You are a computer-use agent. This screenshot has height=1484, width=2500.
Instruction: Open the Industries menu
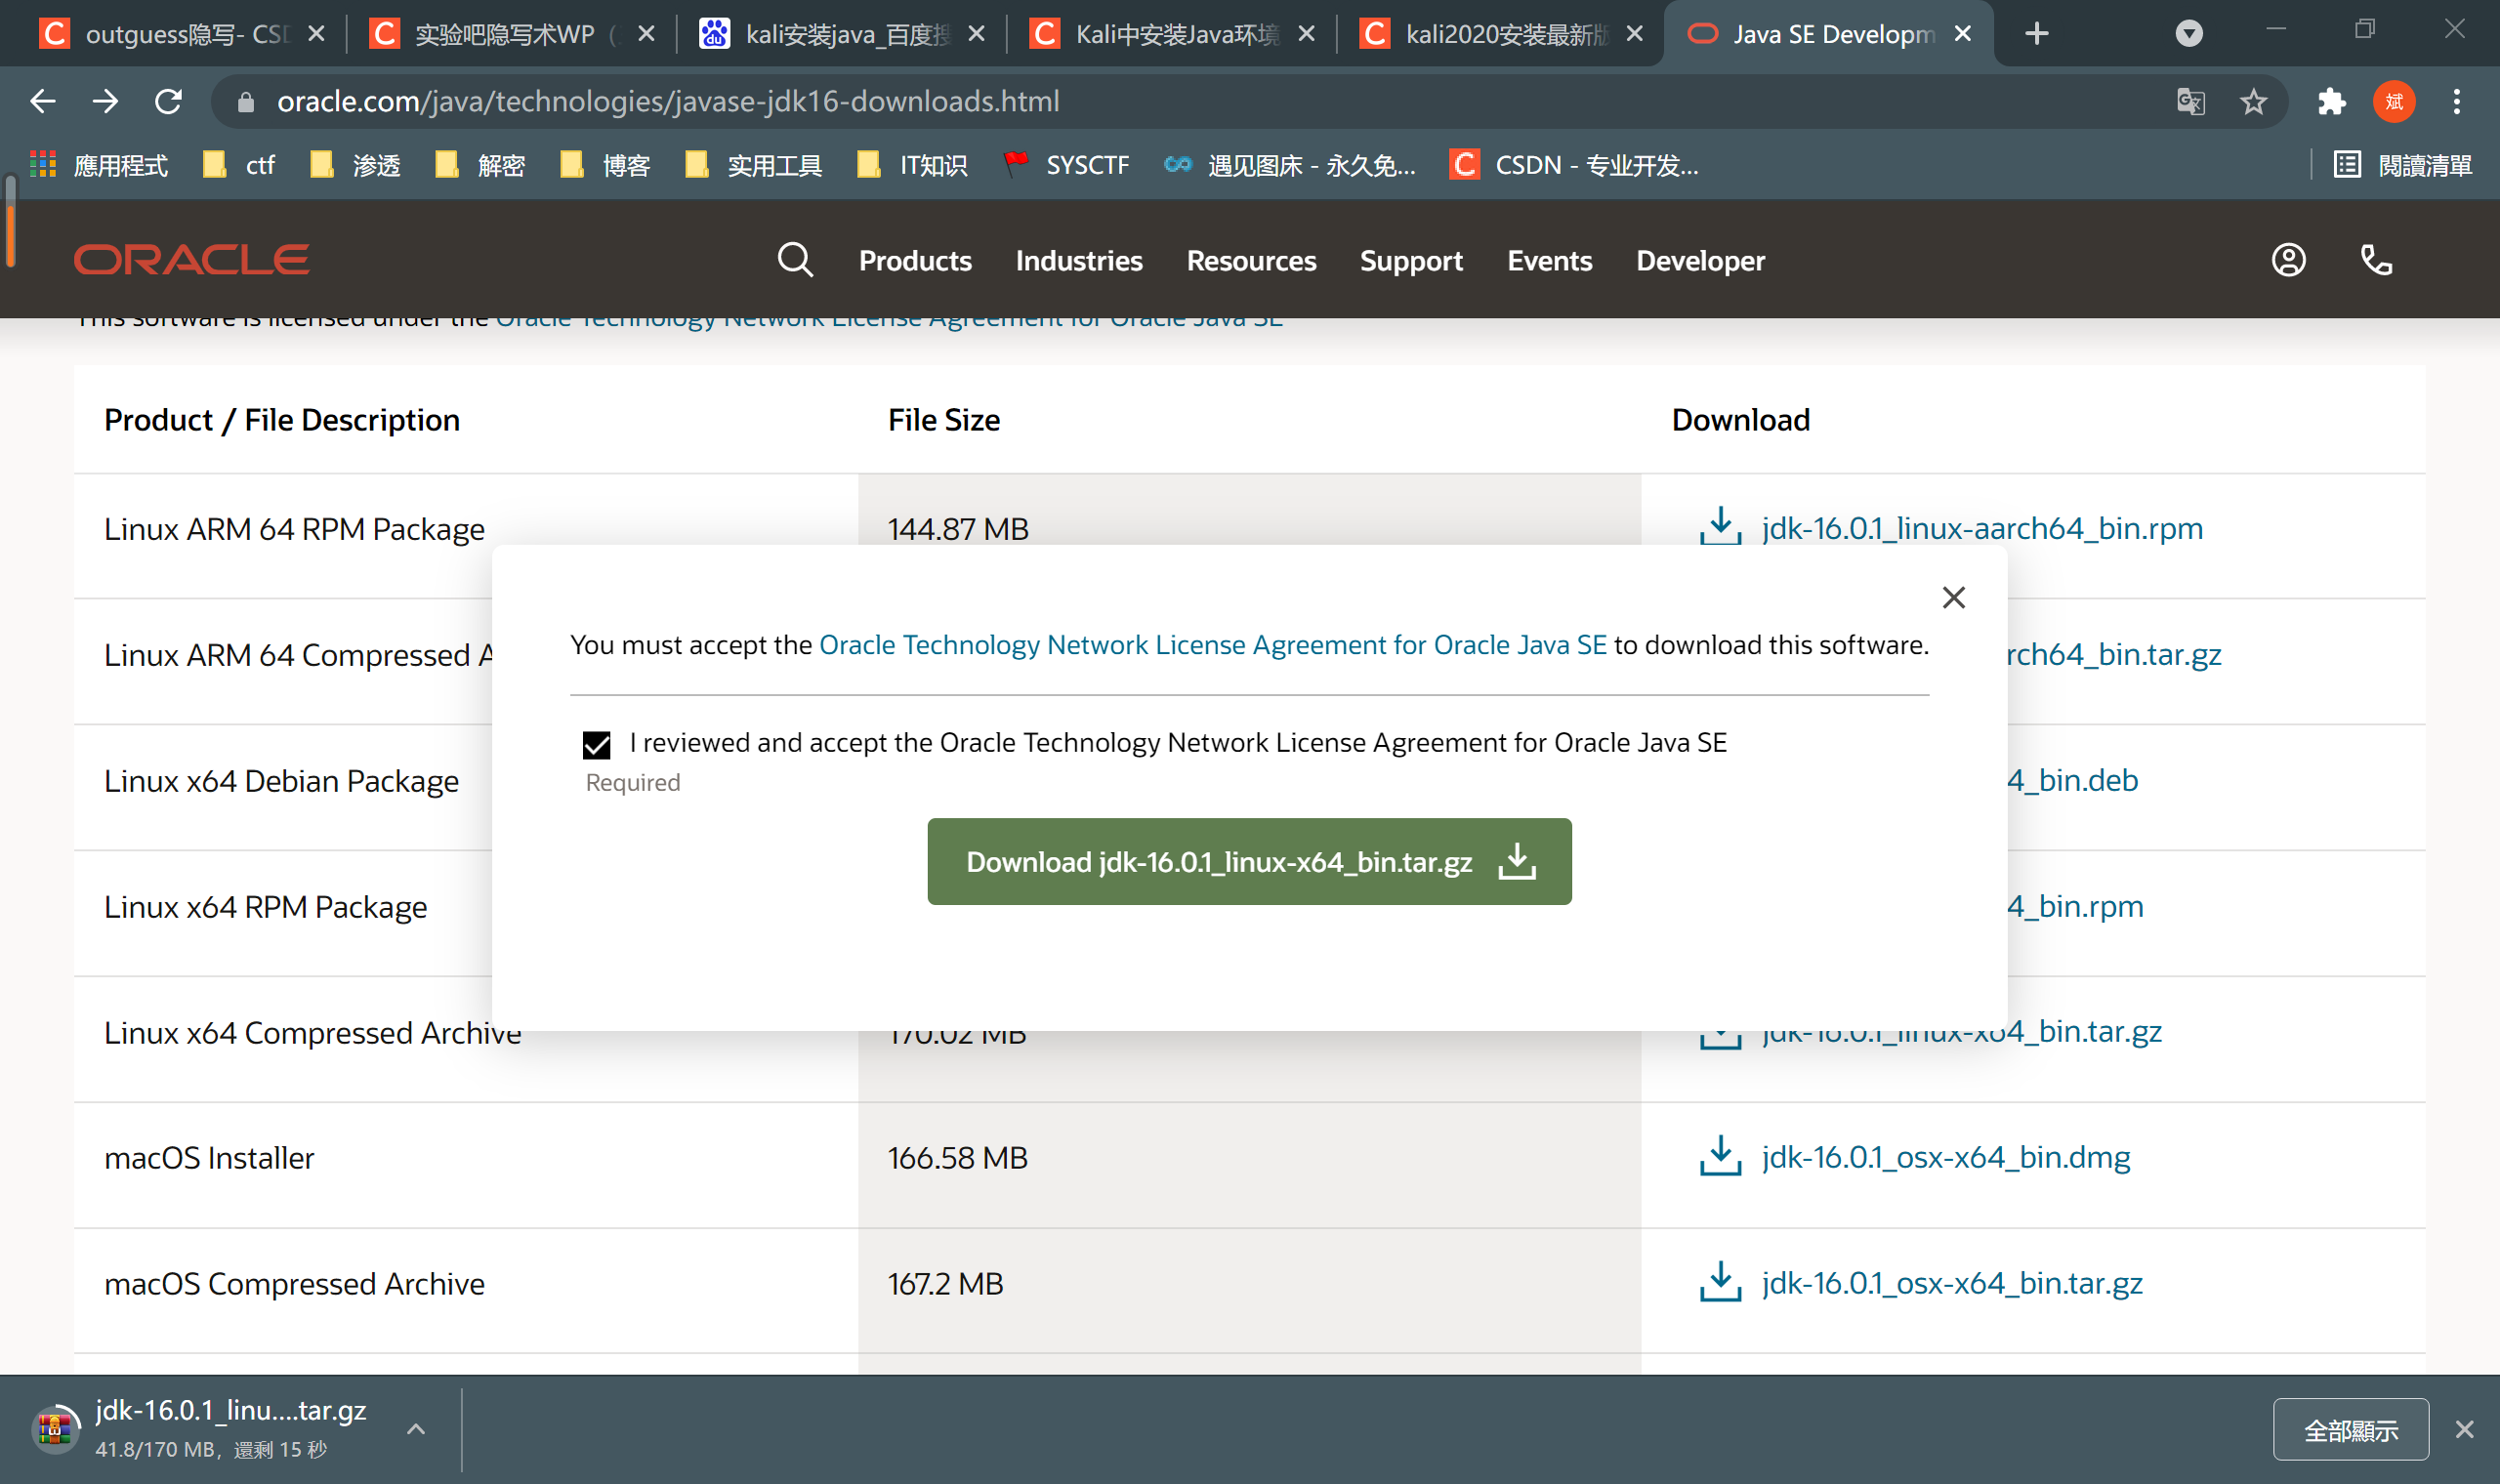click(x=1079, y=261)
